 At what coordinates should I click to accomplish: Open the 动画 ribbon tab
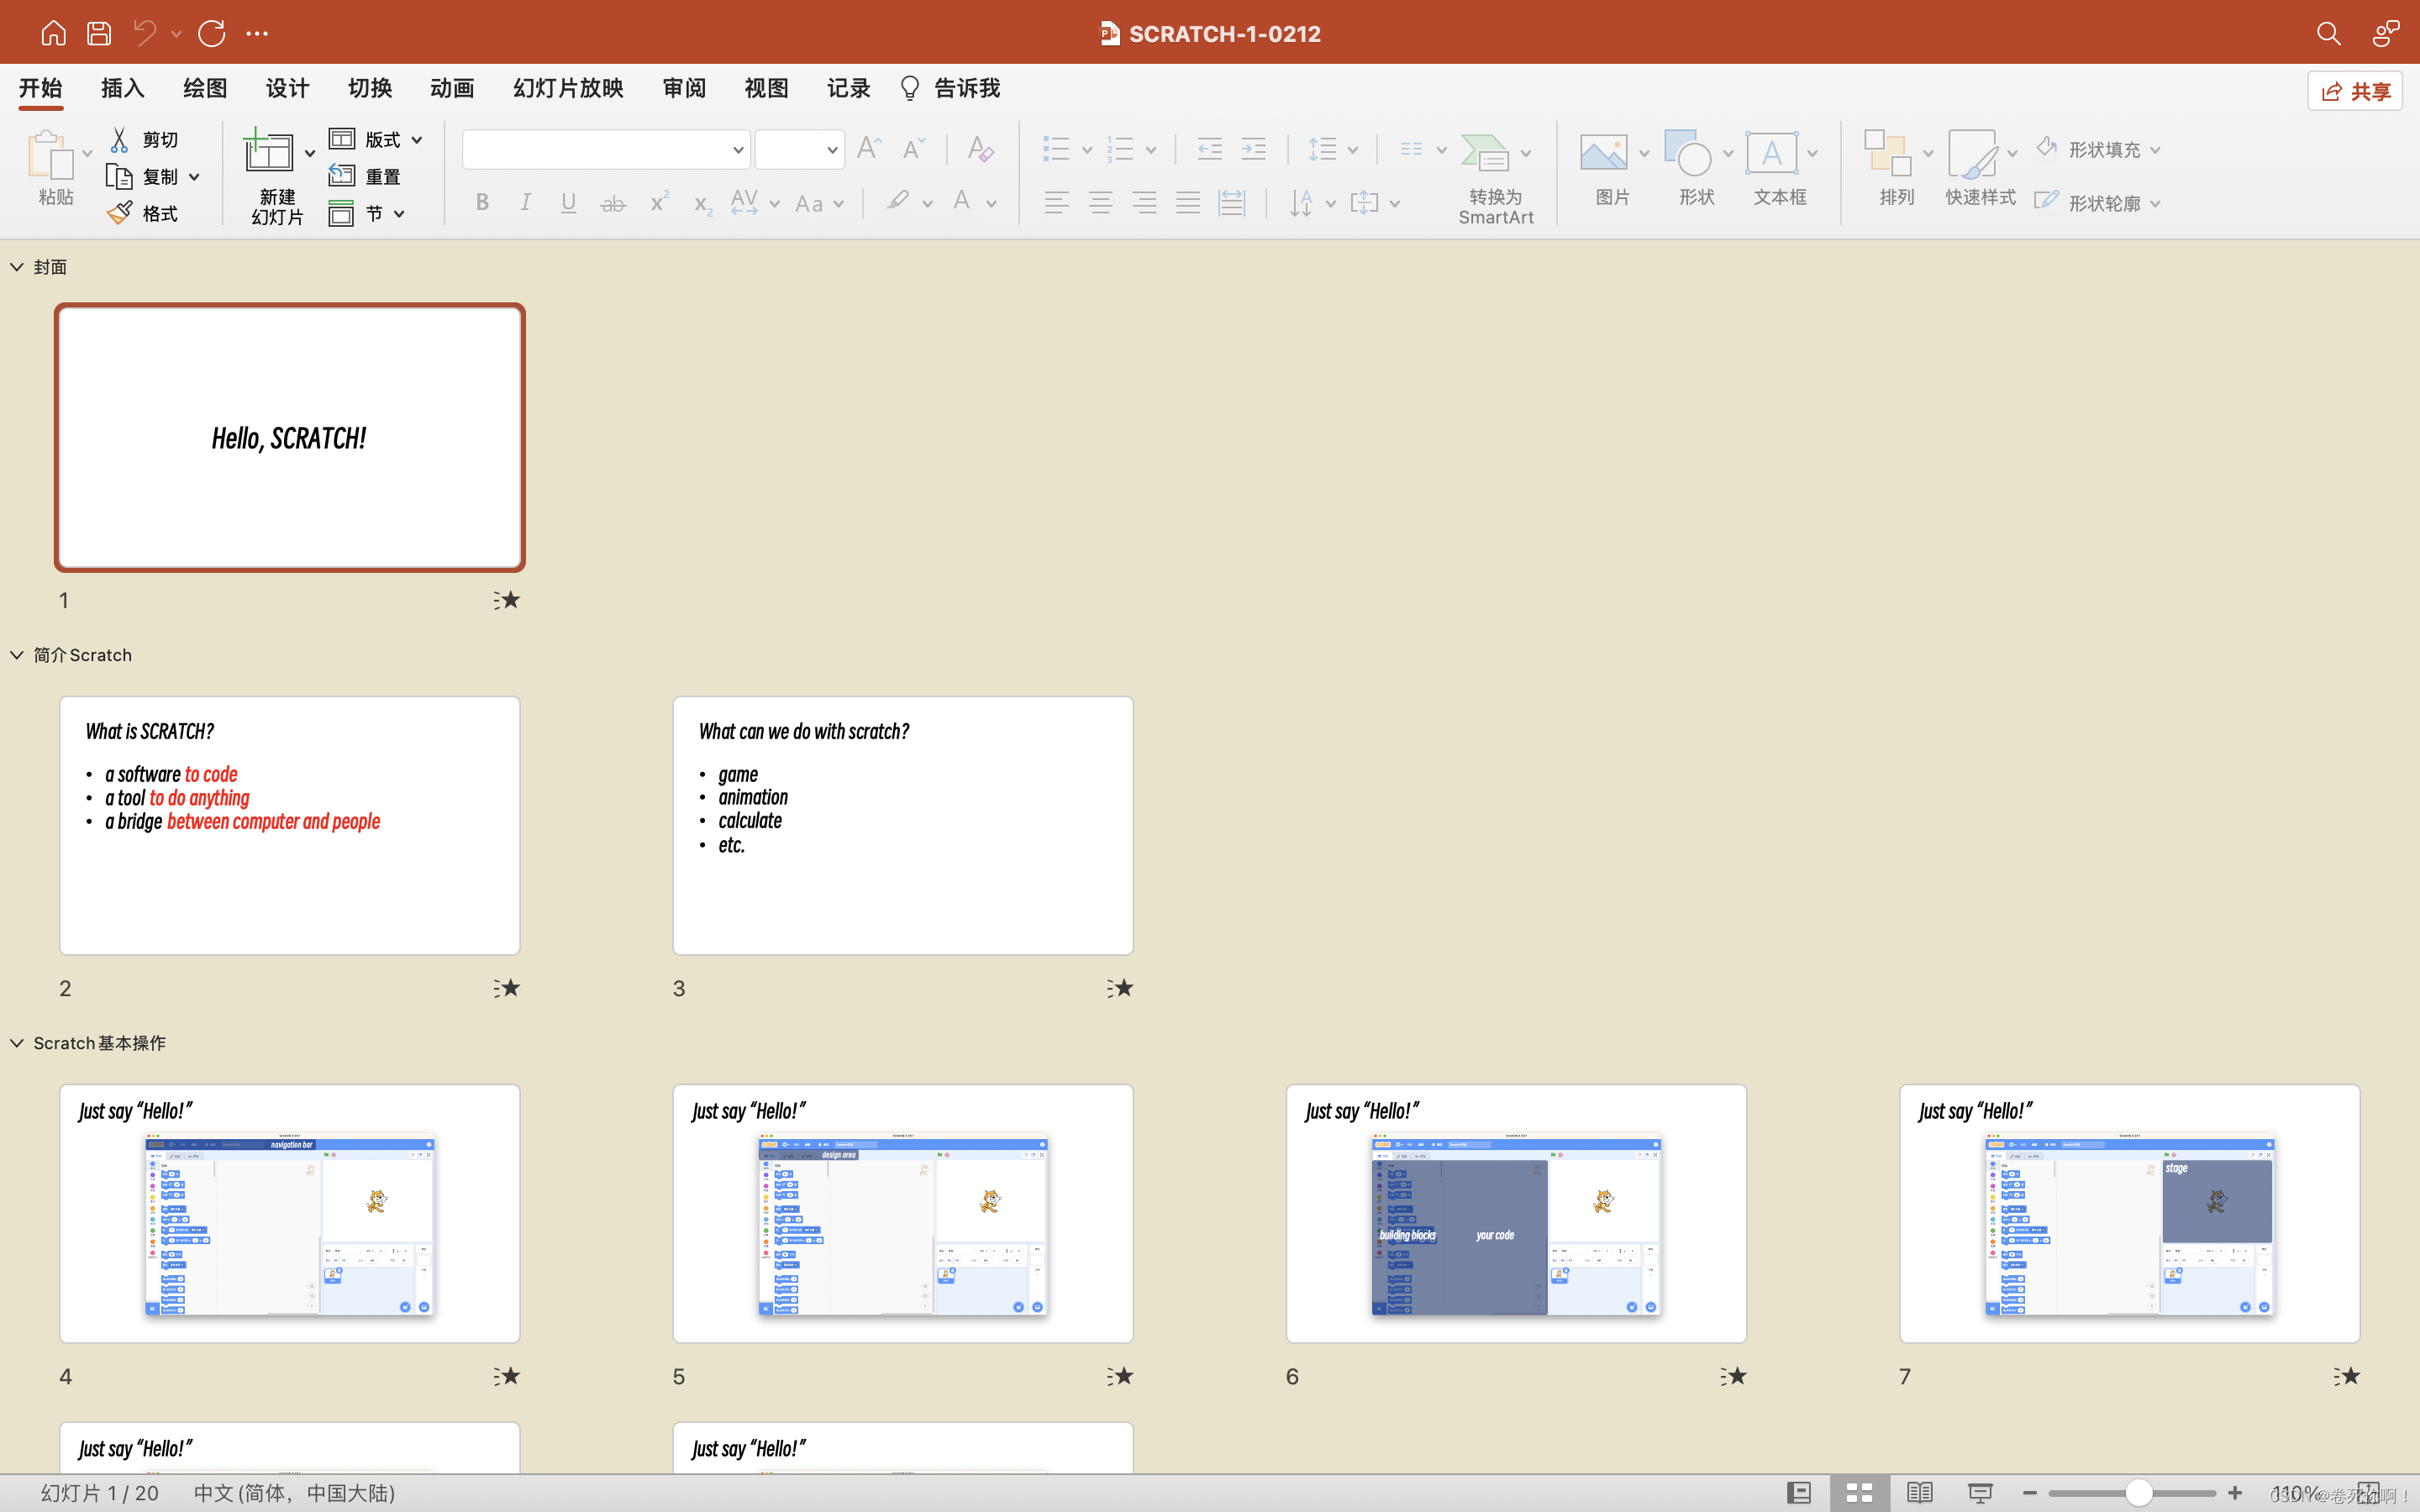point(452,88)
